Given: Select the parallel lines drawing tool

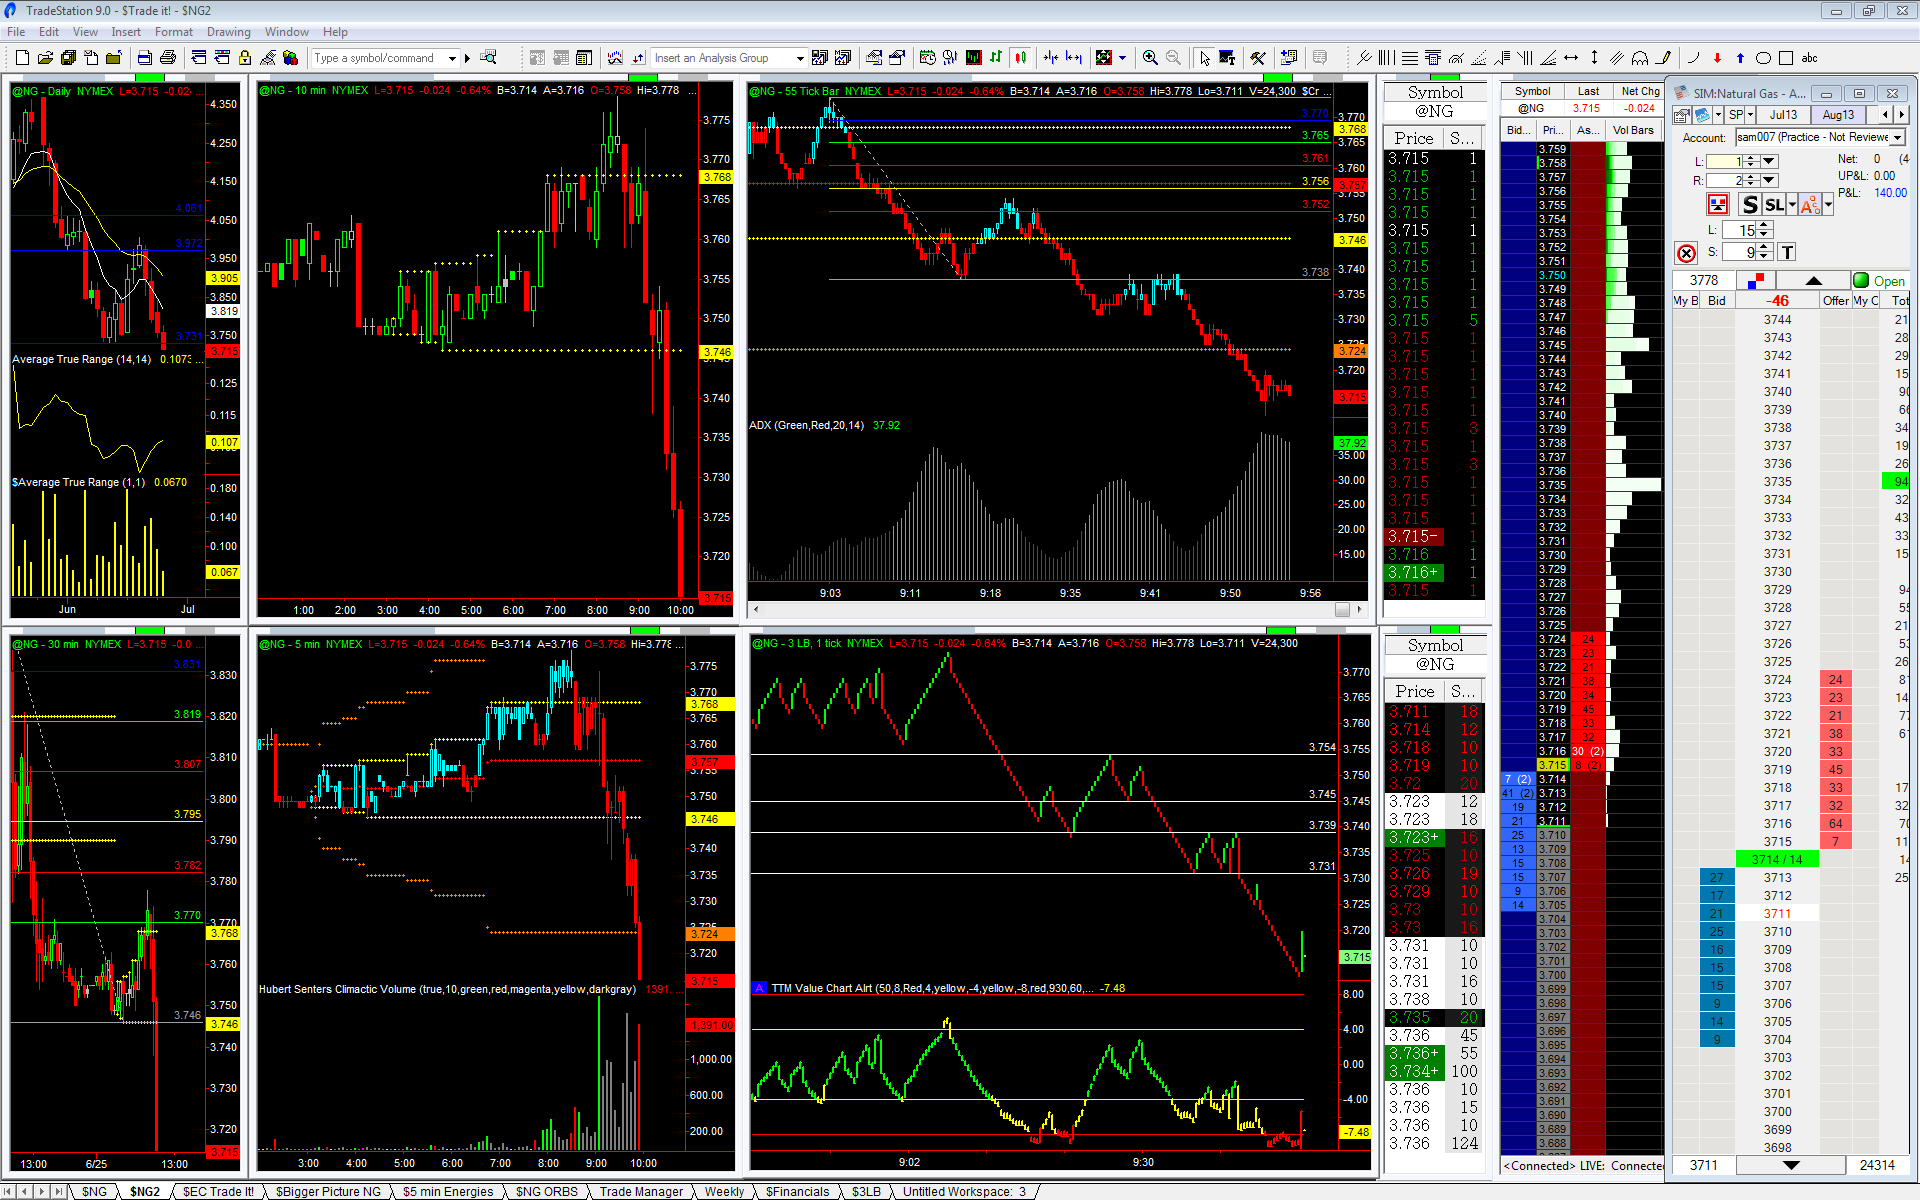Looking at the screenshot, I should point(1616,58).
